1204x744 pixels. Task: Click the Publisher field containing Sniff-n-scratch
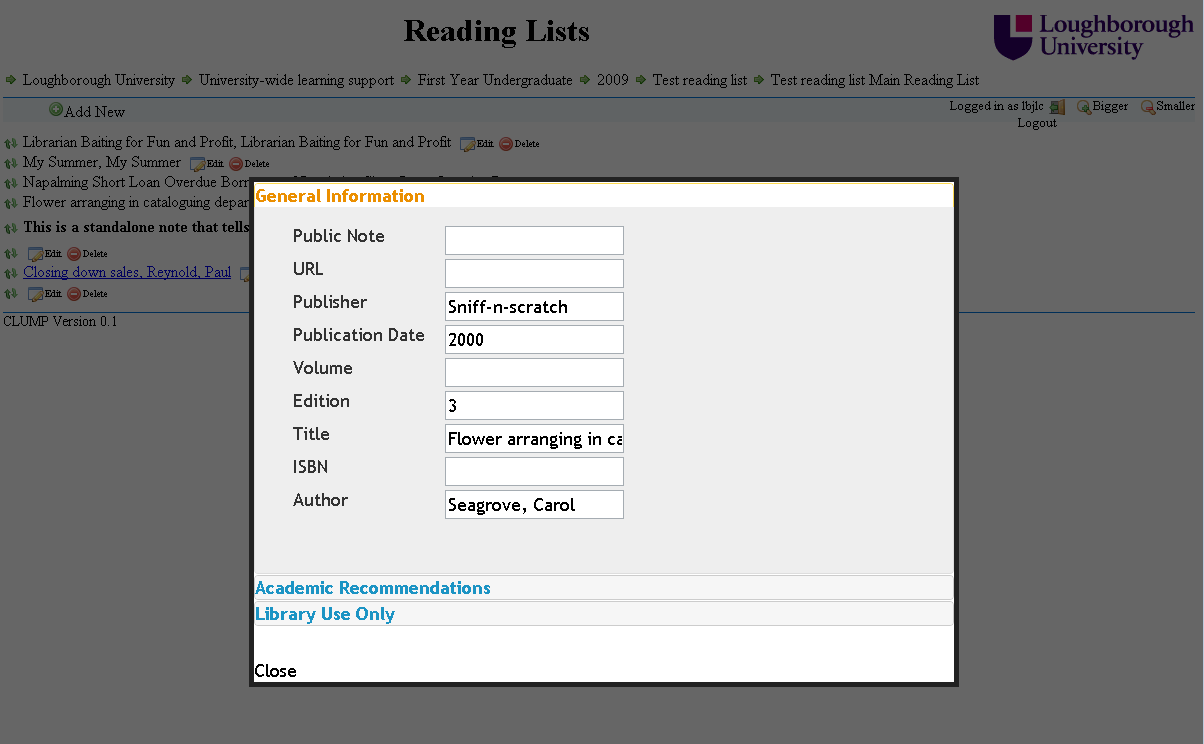534,306
